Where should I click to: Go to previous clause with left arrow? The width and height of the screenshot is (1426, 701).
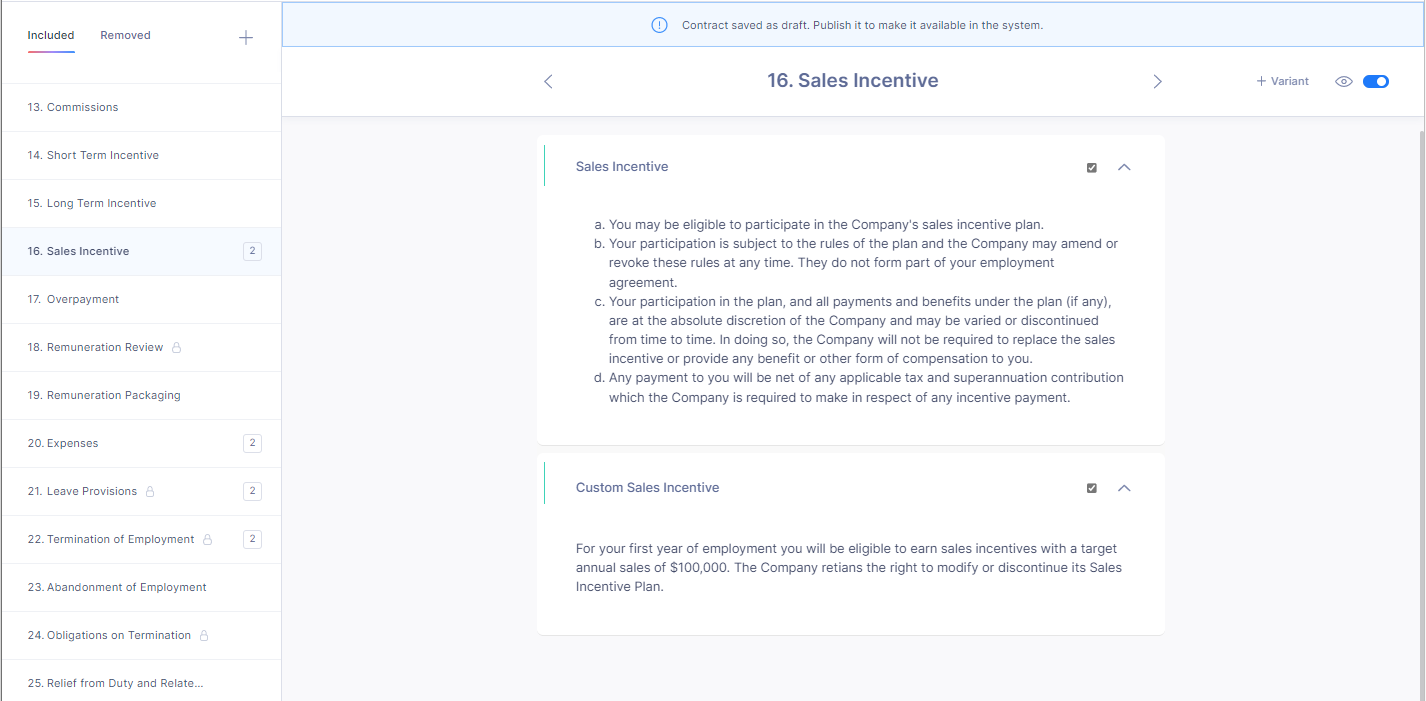coord(548,82)
